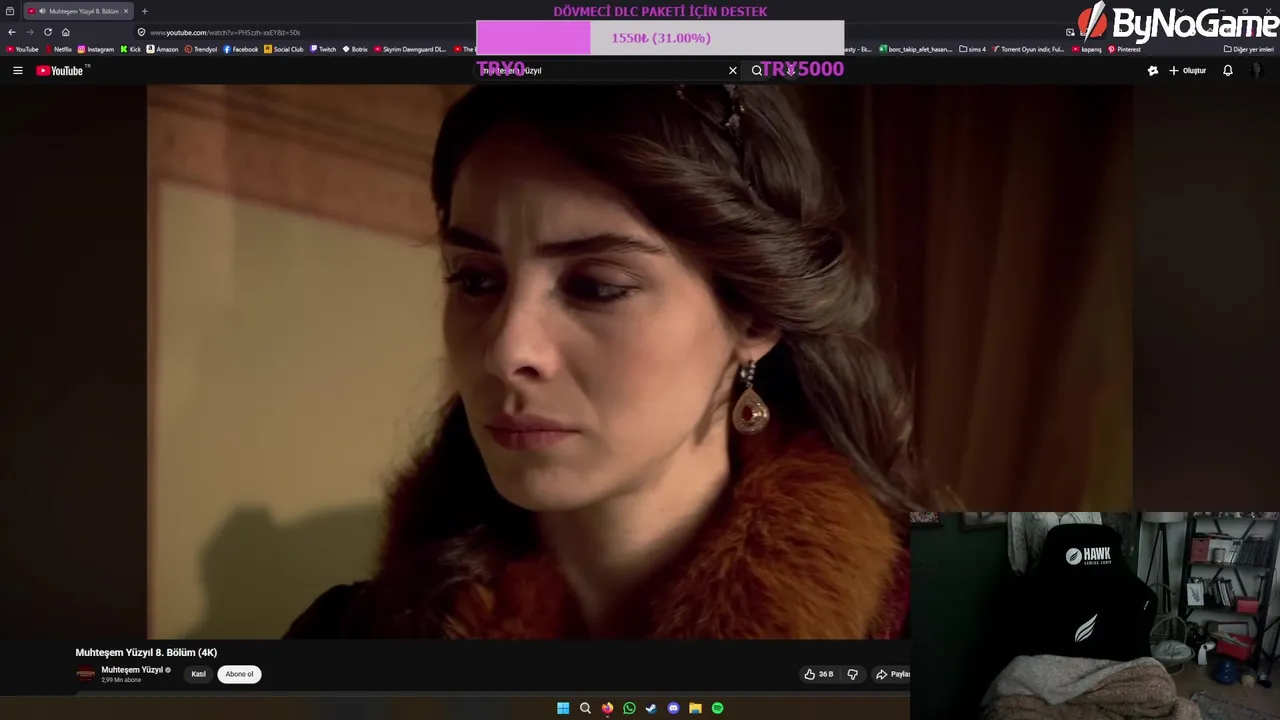This screenshot has height=720, width=1280.
Task: Close the Muhteşem Yüzyıl 8. Bölüm tab
Action: pos(126,11)
